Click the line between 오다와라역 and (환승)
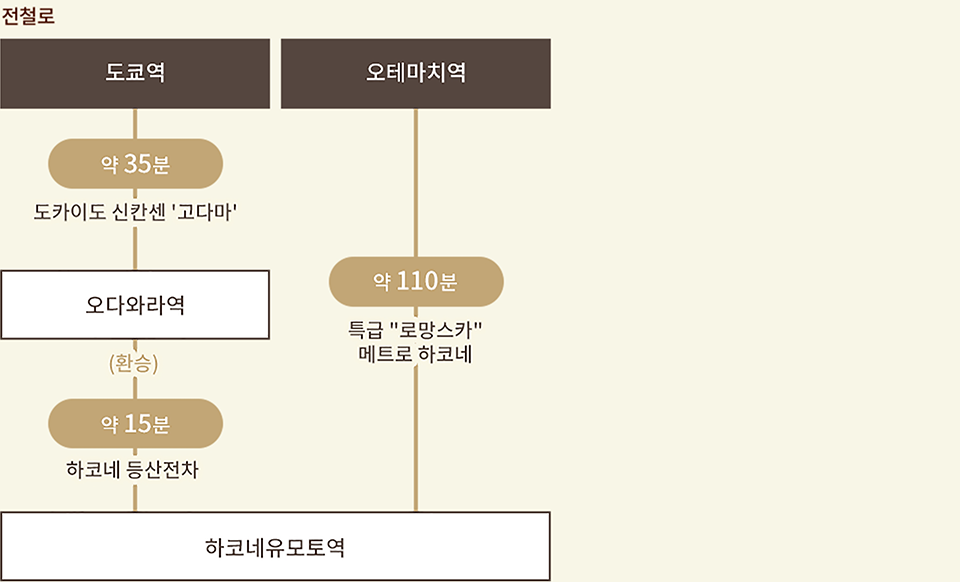This screenshot has height=582, width=960. point(135,346)
